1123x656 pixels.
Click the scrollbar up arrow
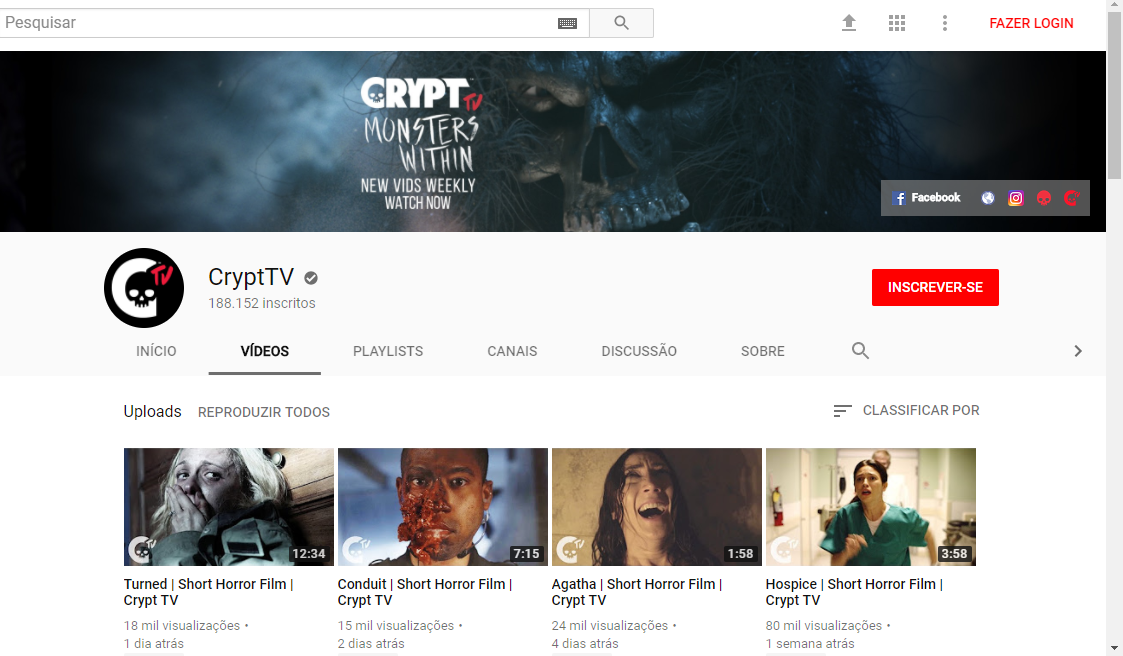click(x=1114, y=6)
